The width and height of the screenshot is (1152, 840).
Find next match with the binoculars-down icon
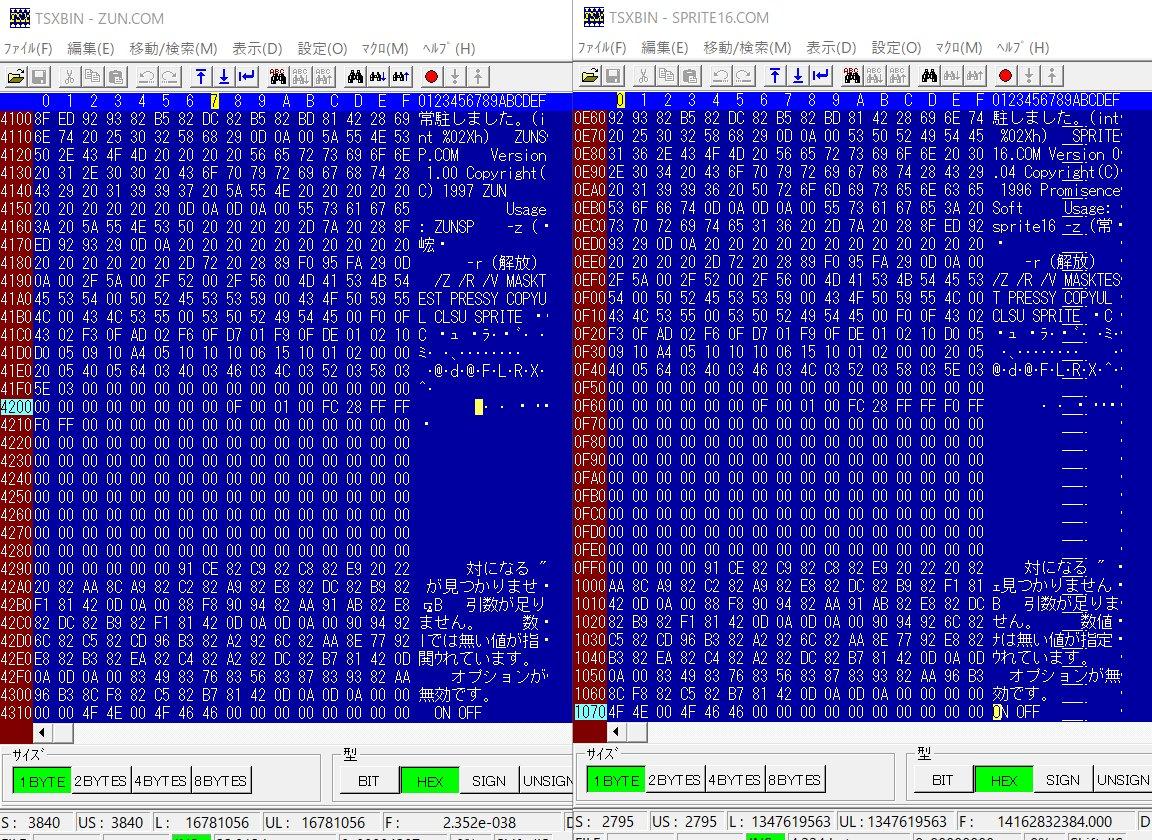(x=377, y=75)
